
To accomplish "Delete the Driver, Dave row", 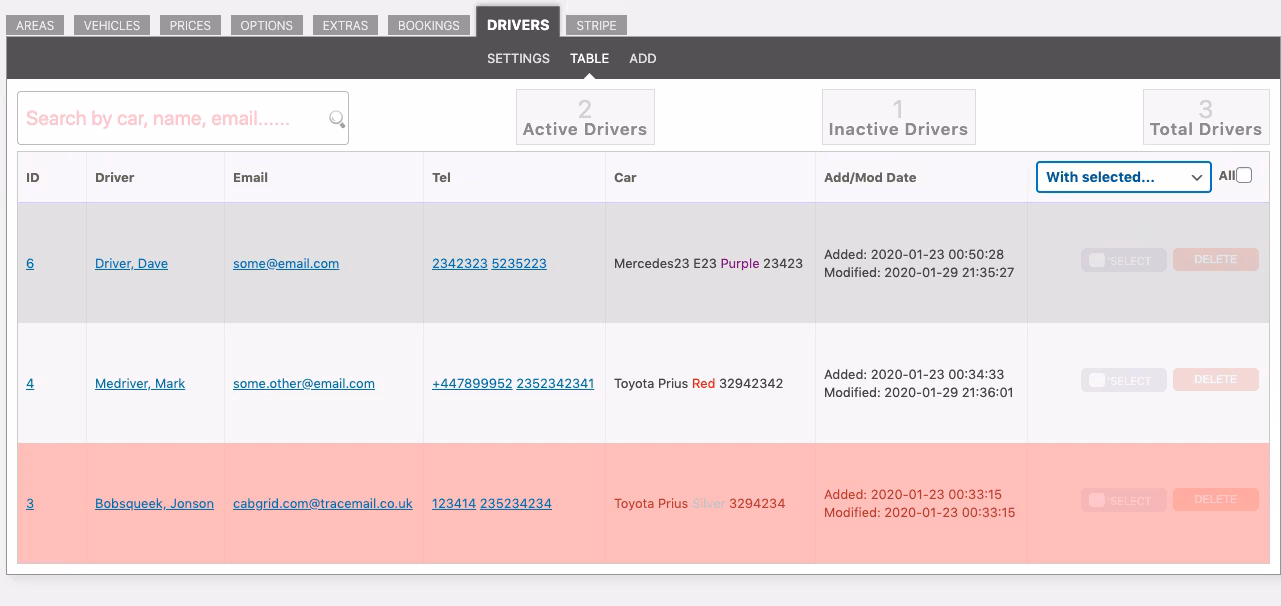I will coord(1216,259).
